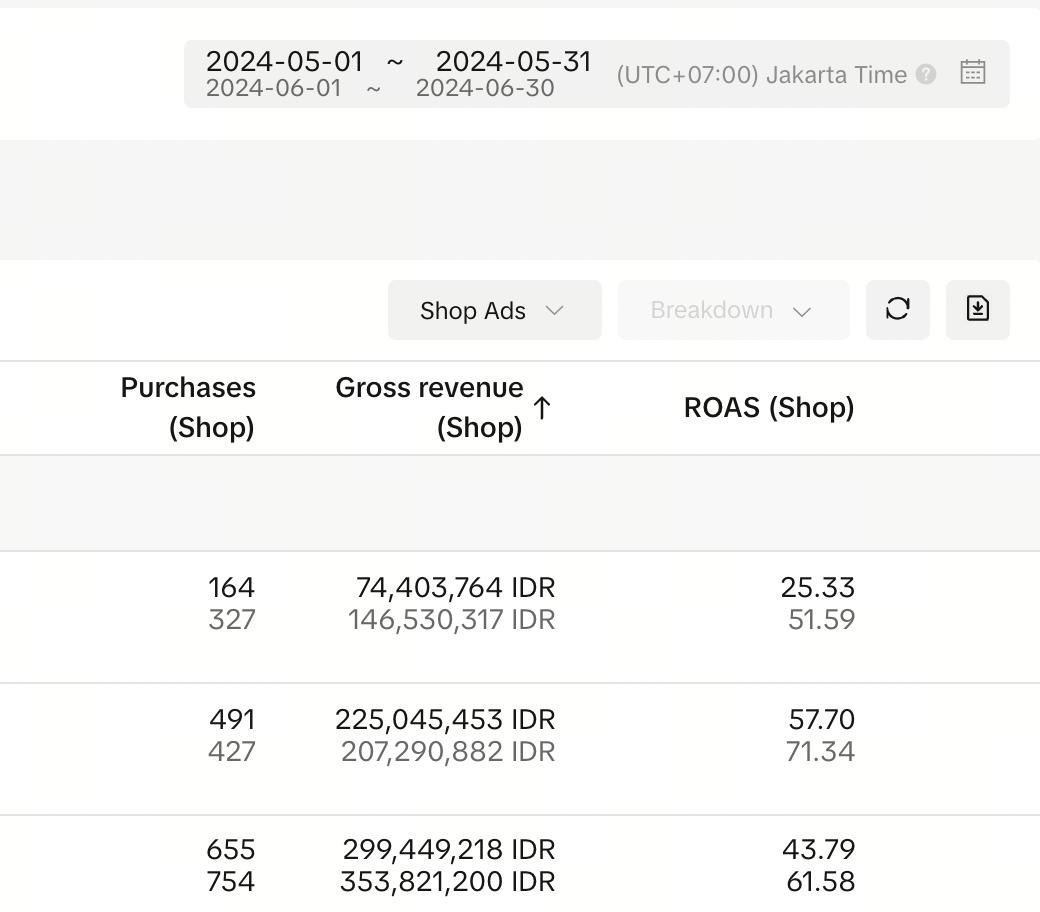The image size is (1040, 912).
Task: Sort by the ROAS (Shop) column header
Action: coord(768,407)
